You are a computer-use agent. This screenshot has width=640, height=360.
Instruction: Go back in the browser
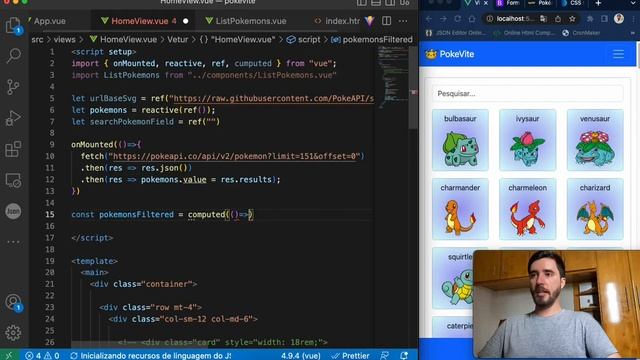pos(429,19)
